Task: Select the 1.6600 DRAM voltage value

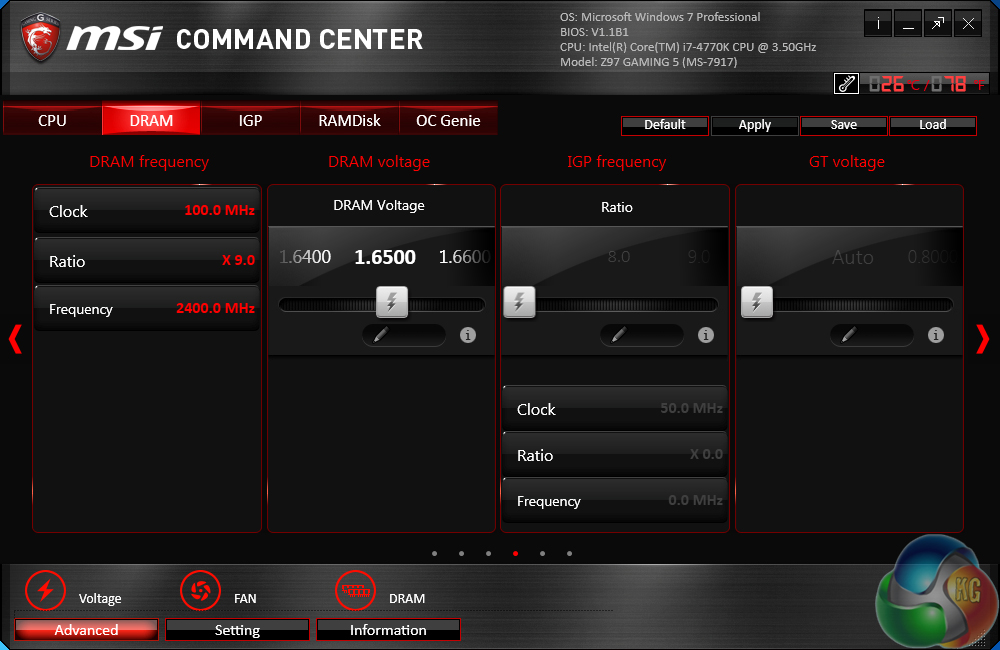Action: point(464,257)
